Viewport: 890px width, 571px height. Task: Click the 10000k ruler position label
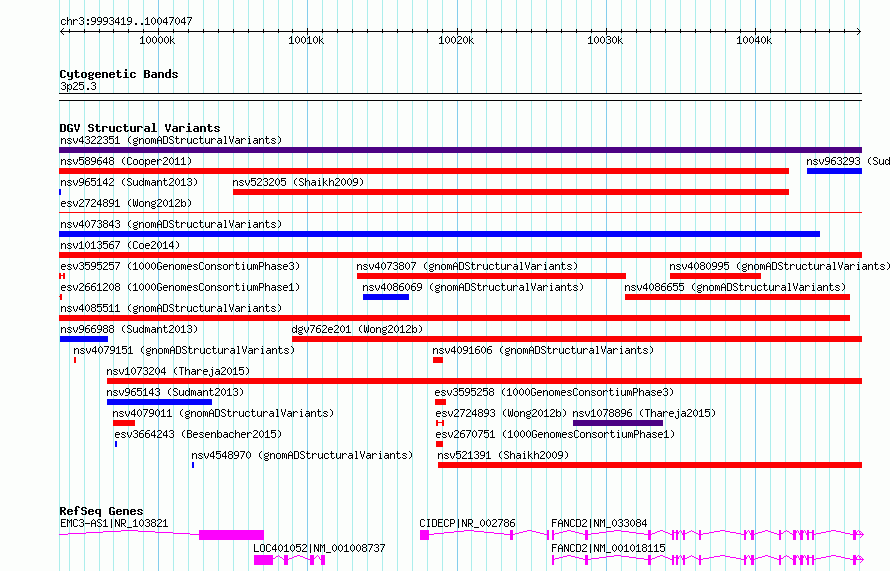(x=157, y=40)
